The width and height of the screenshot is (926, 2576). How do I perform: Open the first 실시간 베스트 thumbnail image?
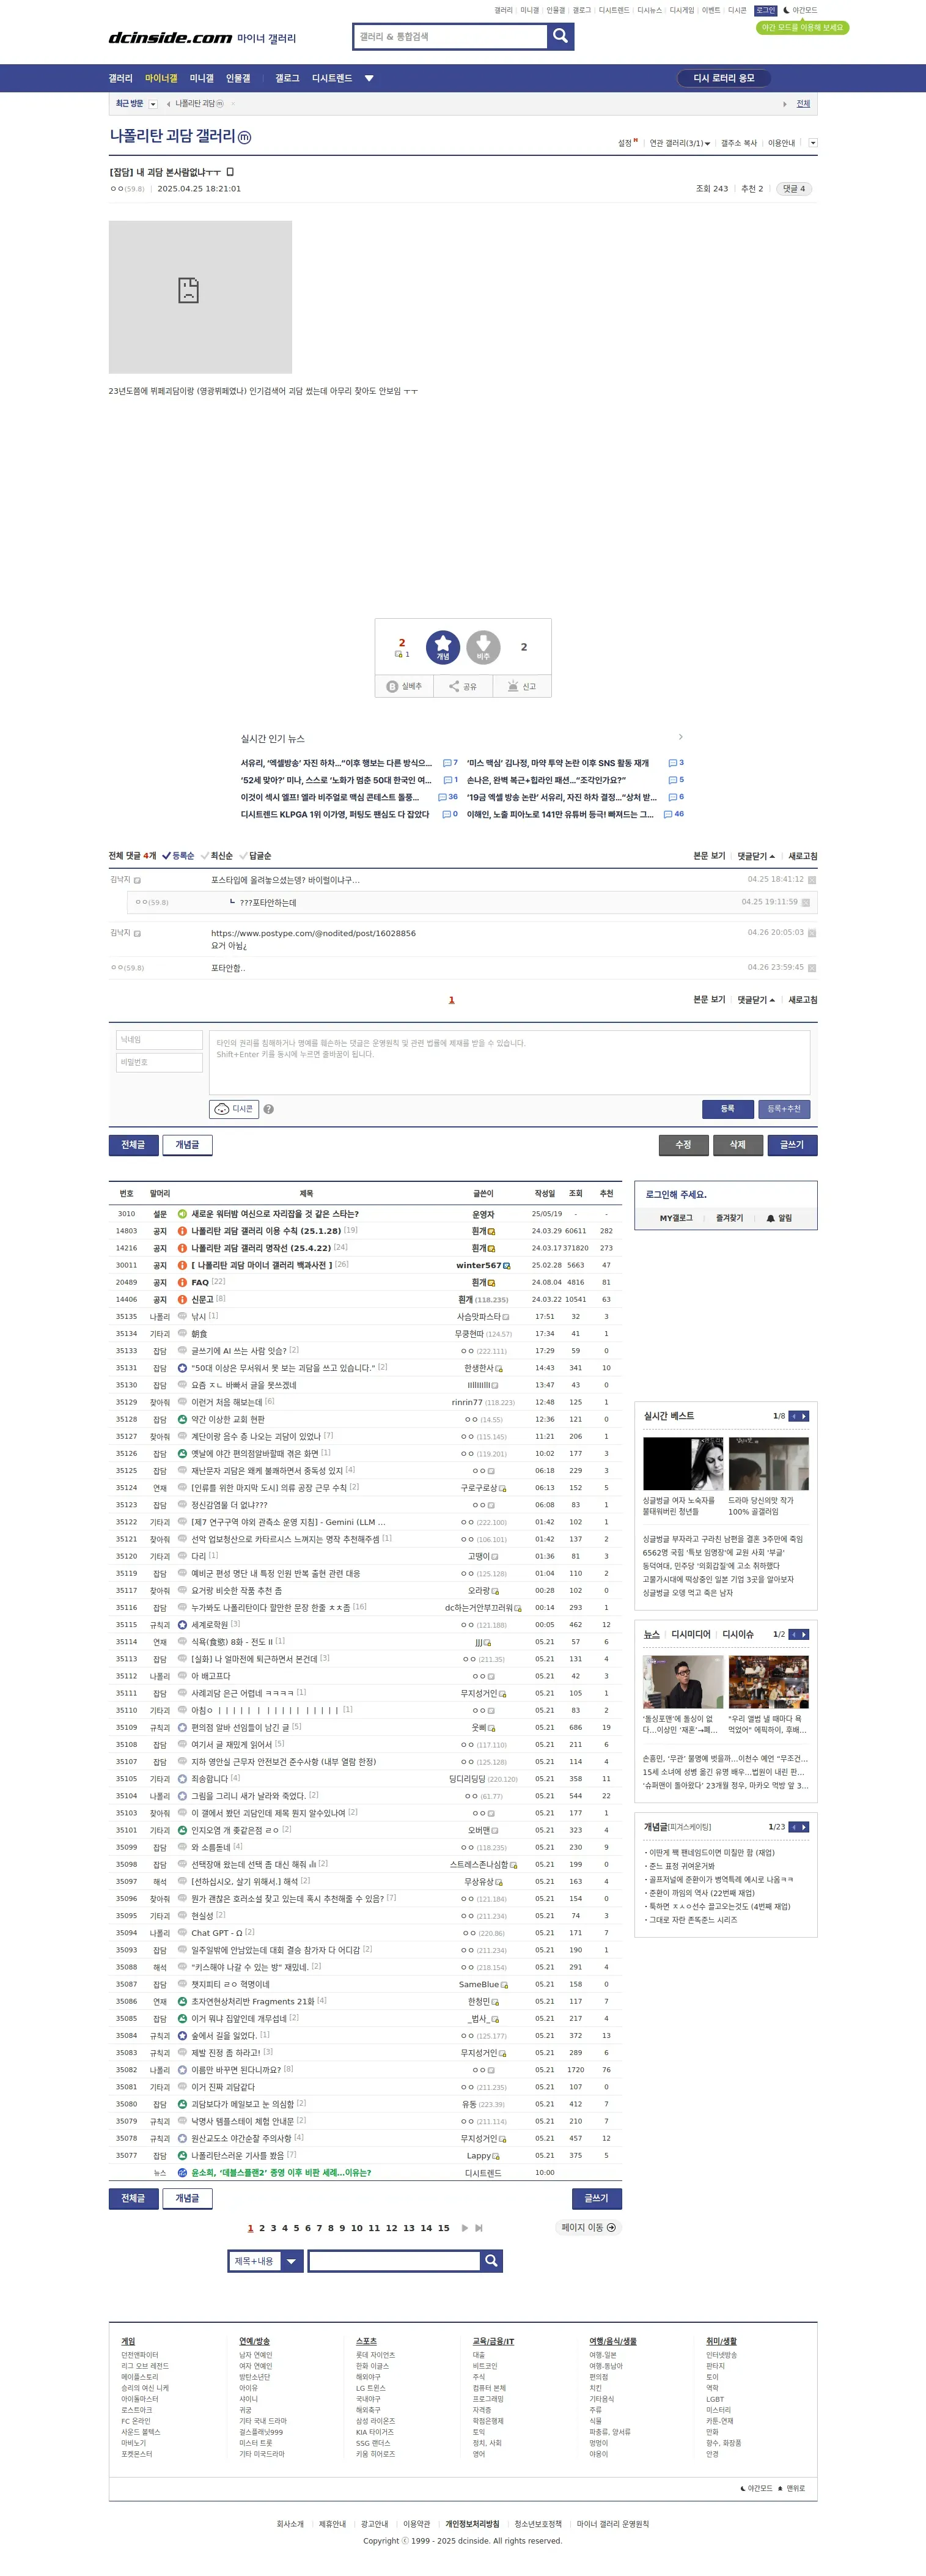[683, 1463]
